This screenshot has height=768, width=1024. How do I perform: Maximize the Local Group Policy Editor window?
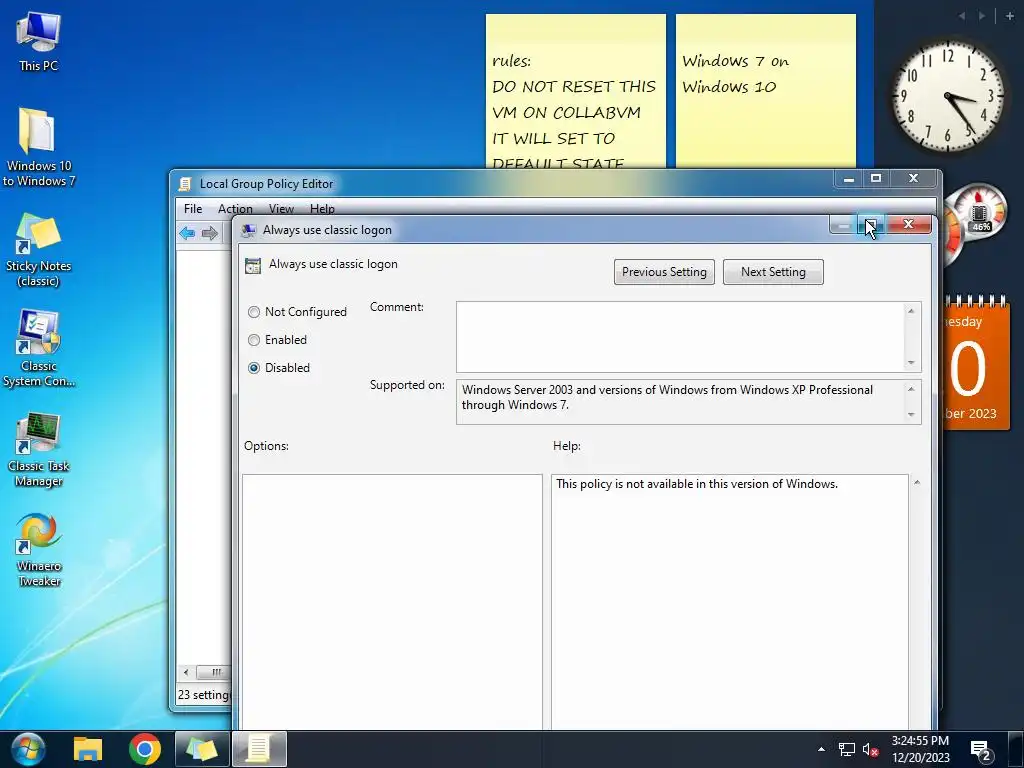click(x=876, y=178)
